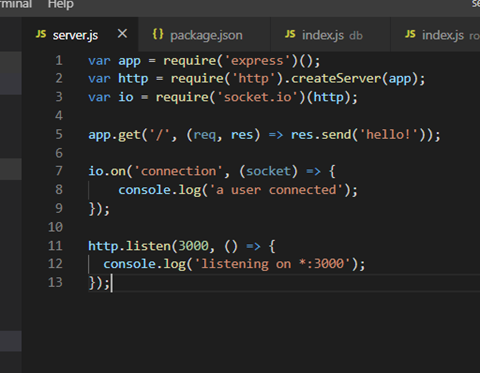Click the 'hello!' string on line 5
Image resolution: width=480 pixels, height=373 pixels.
(389, 135)
